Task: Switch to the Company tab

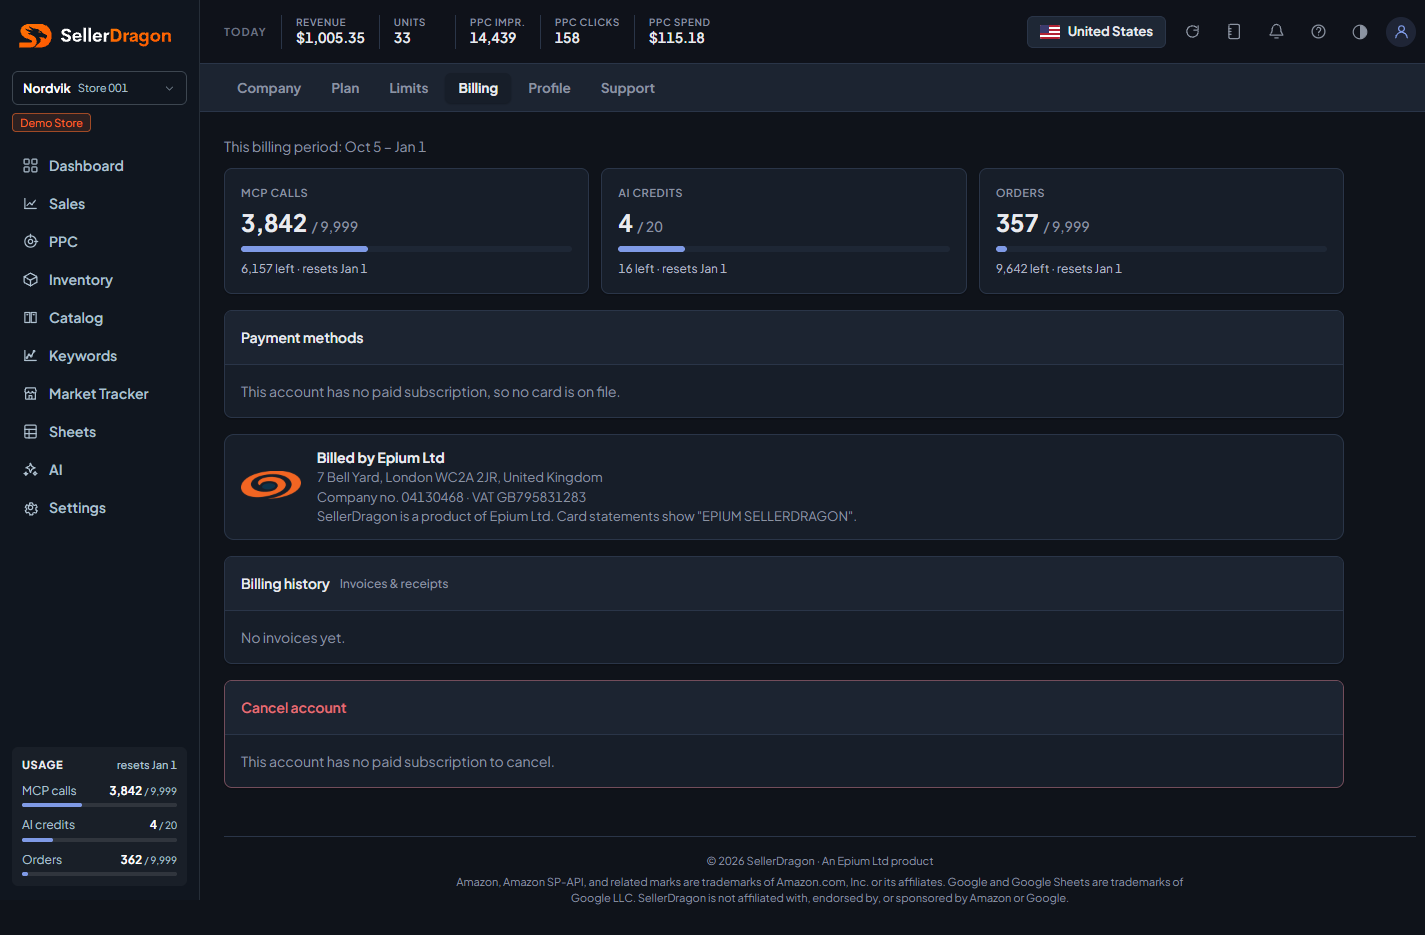Action: (269, 88)
